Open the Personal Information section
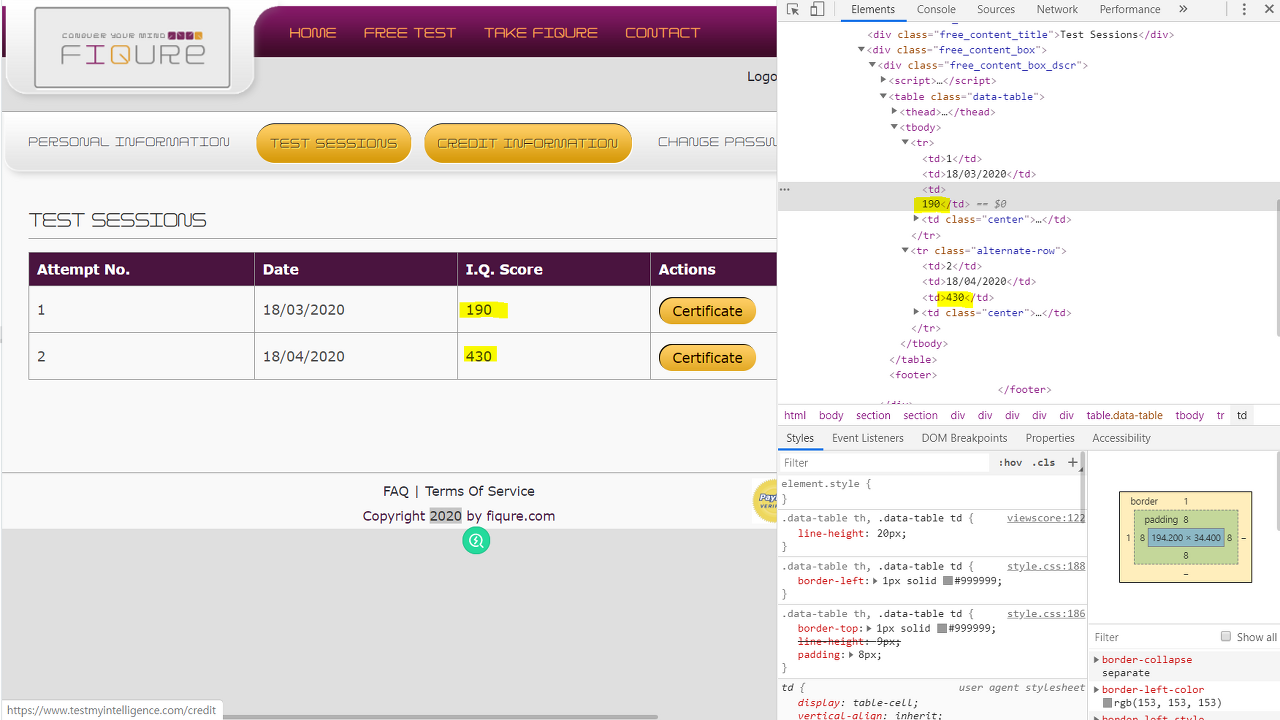Image resolution: width=1280 pixels, height=720 pixels. coord(129,142)
